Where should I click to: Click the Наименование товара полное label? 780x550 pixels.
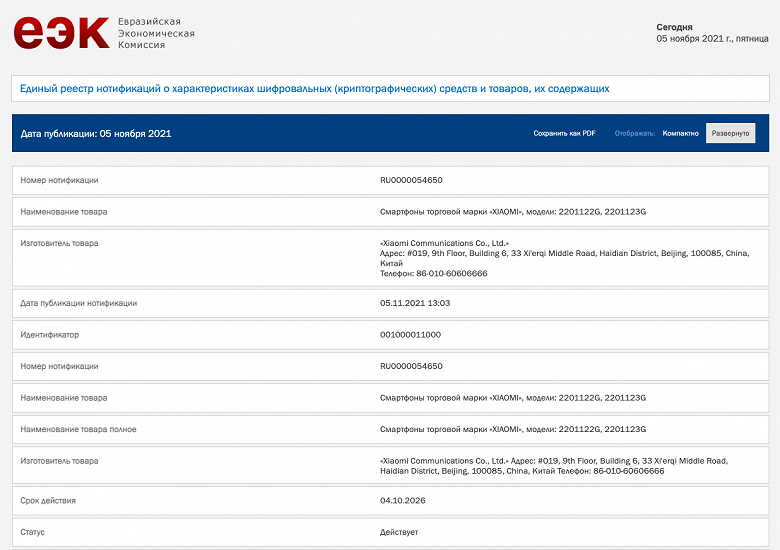point(78,429)
